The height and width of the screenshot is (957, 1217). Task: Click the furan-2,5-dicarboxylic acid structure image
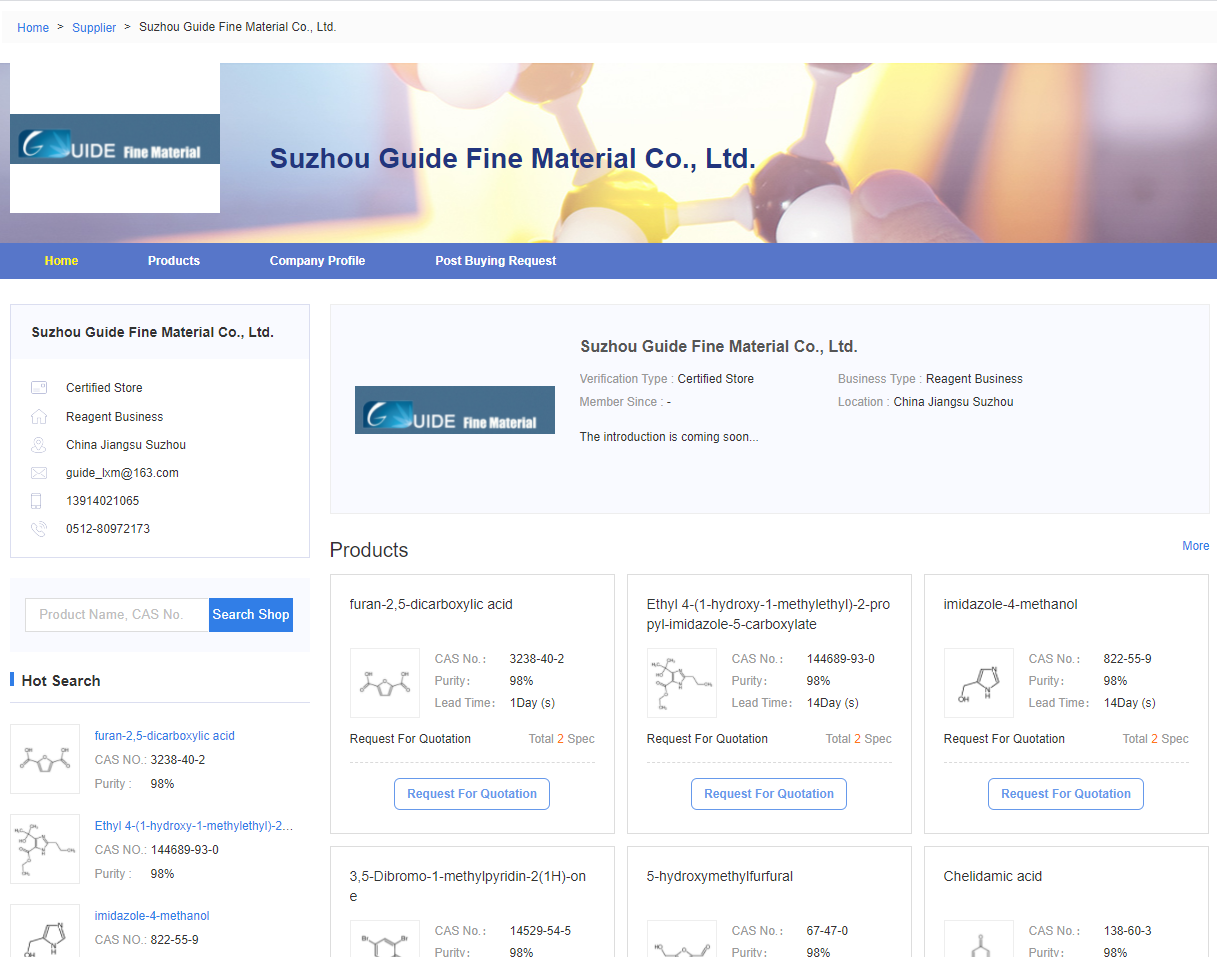(385, 683)
